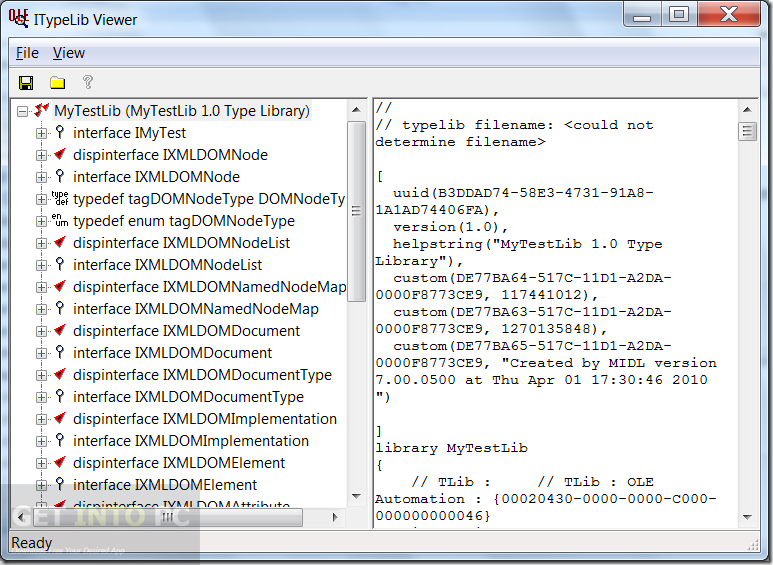Click scroll-down arrow of code pane
This screenshot has height=565, width=773.
click(747, 518)
